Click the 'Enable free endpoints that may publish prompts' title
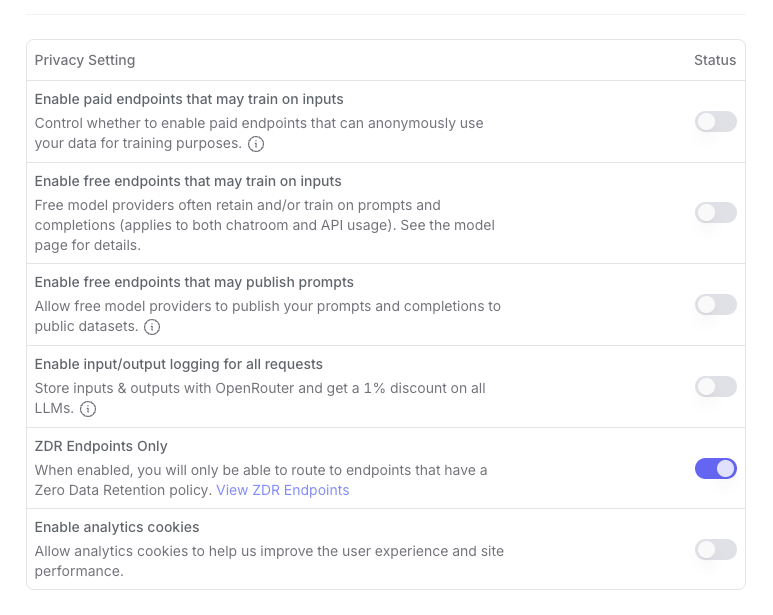This screenshot has height=615, width=773. (x=194, y=282)
